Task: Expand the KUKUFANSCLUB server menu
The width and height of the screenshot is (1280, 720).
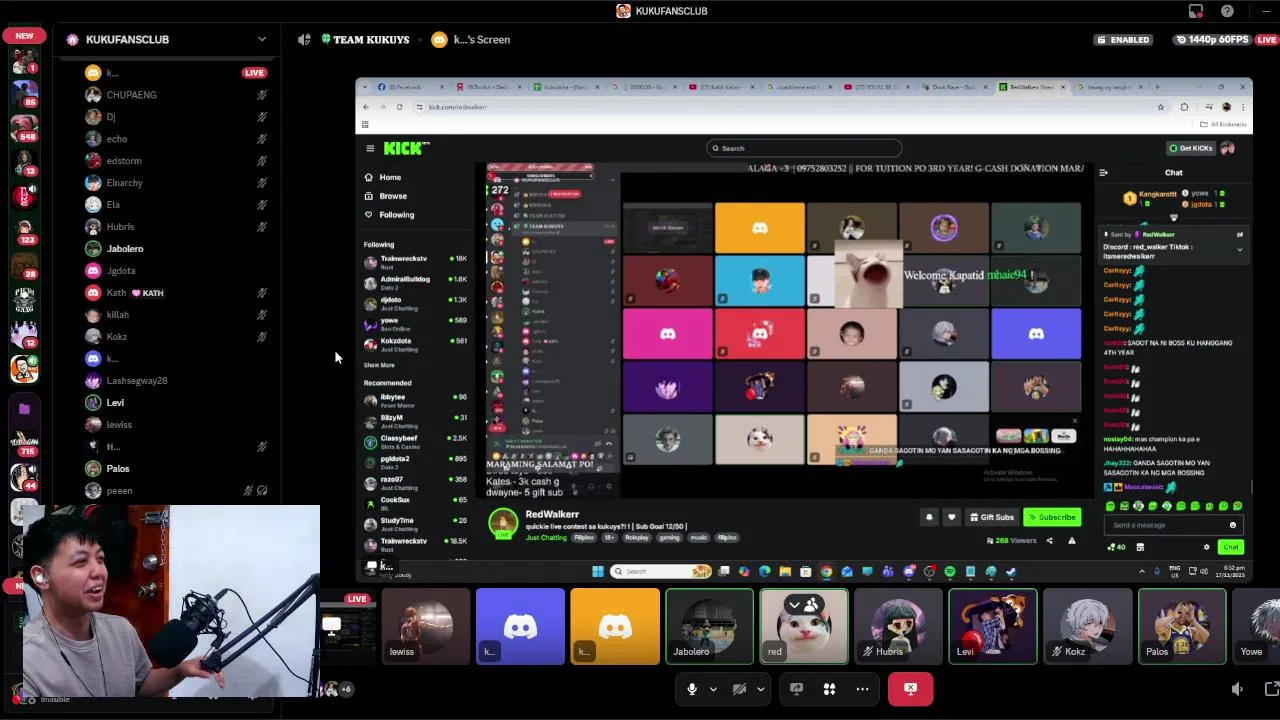Action: point(262,39)
